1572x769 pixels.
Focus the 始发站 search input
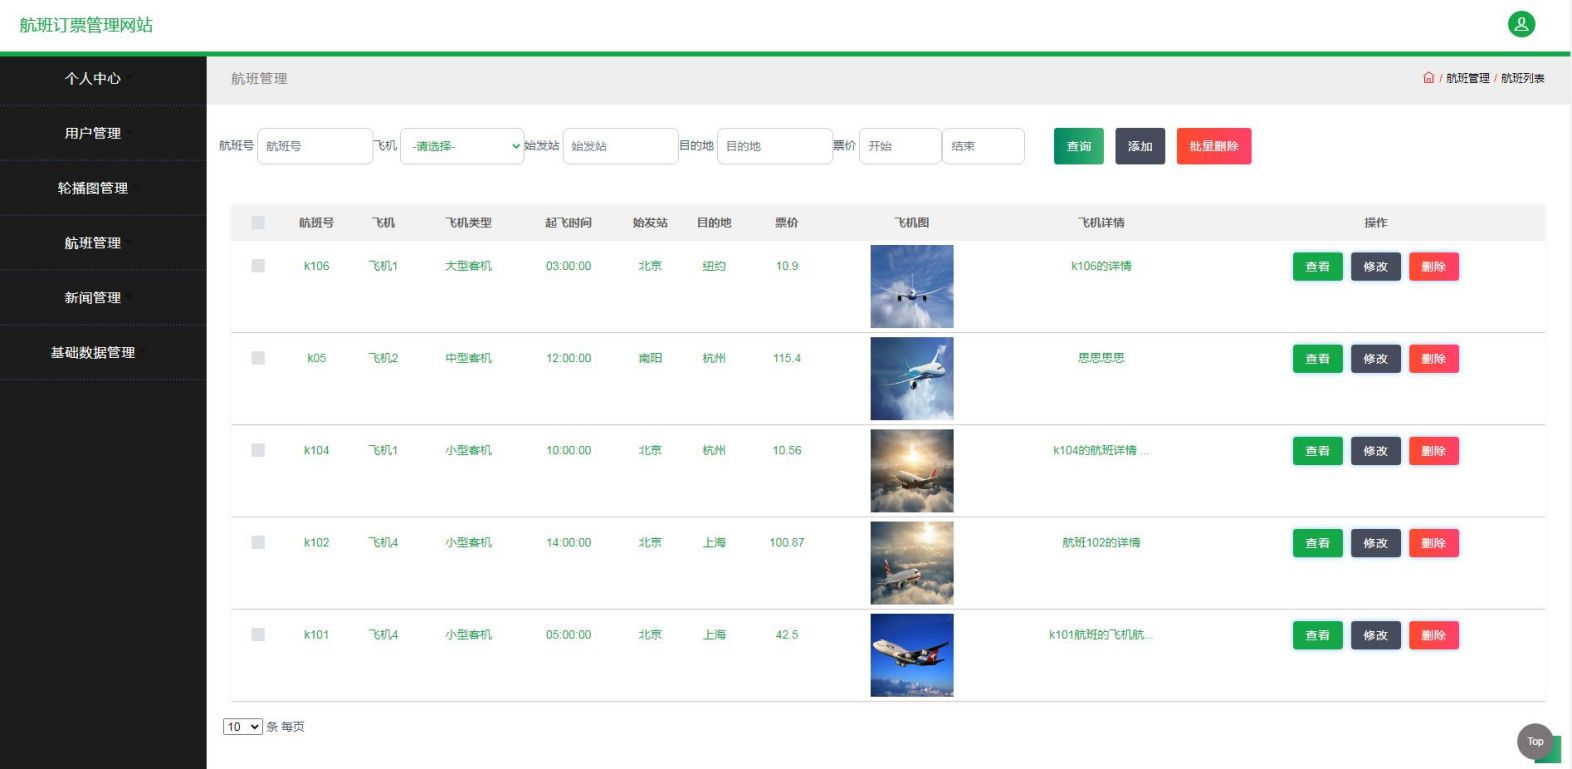coord(620,146)
